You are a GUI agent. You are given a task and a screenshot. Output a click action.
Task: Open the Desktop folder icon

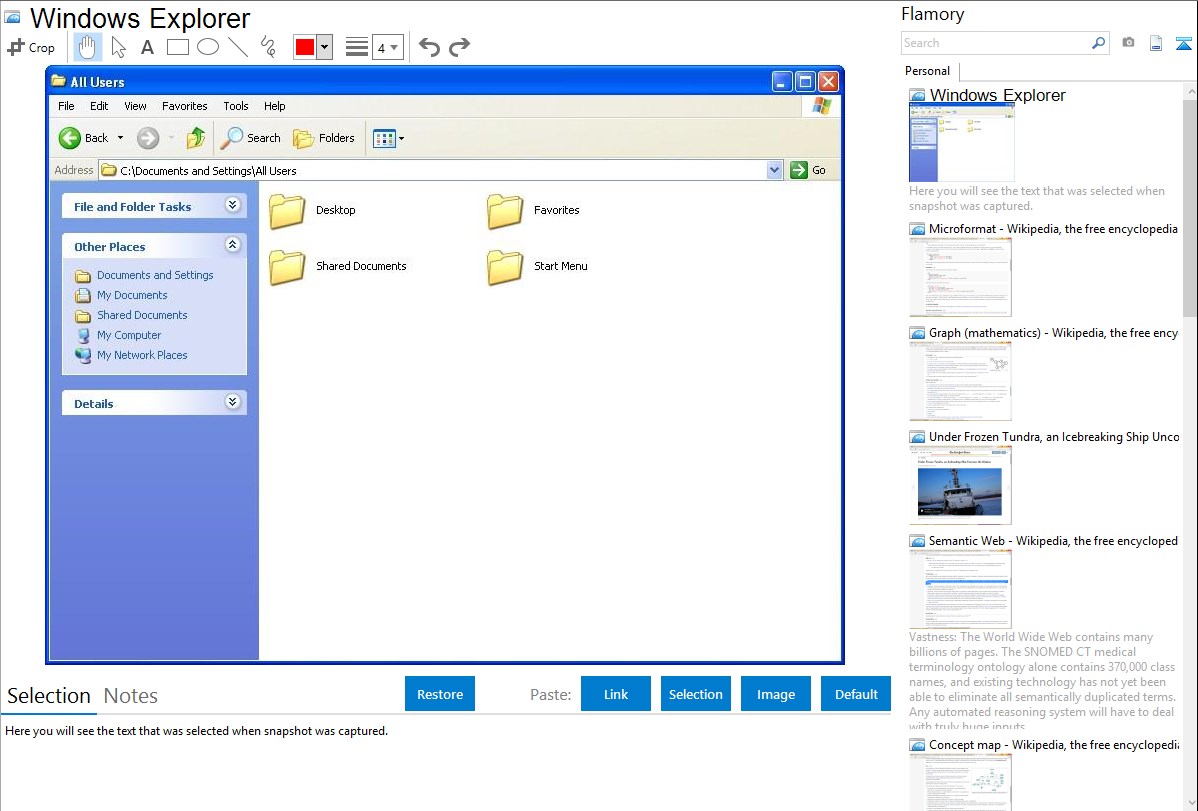(287, 211)
